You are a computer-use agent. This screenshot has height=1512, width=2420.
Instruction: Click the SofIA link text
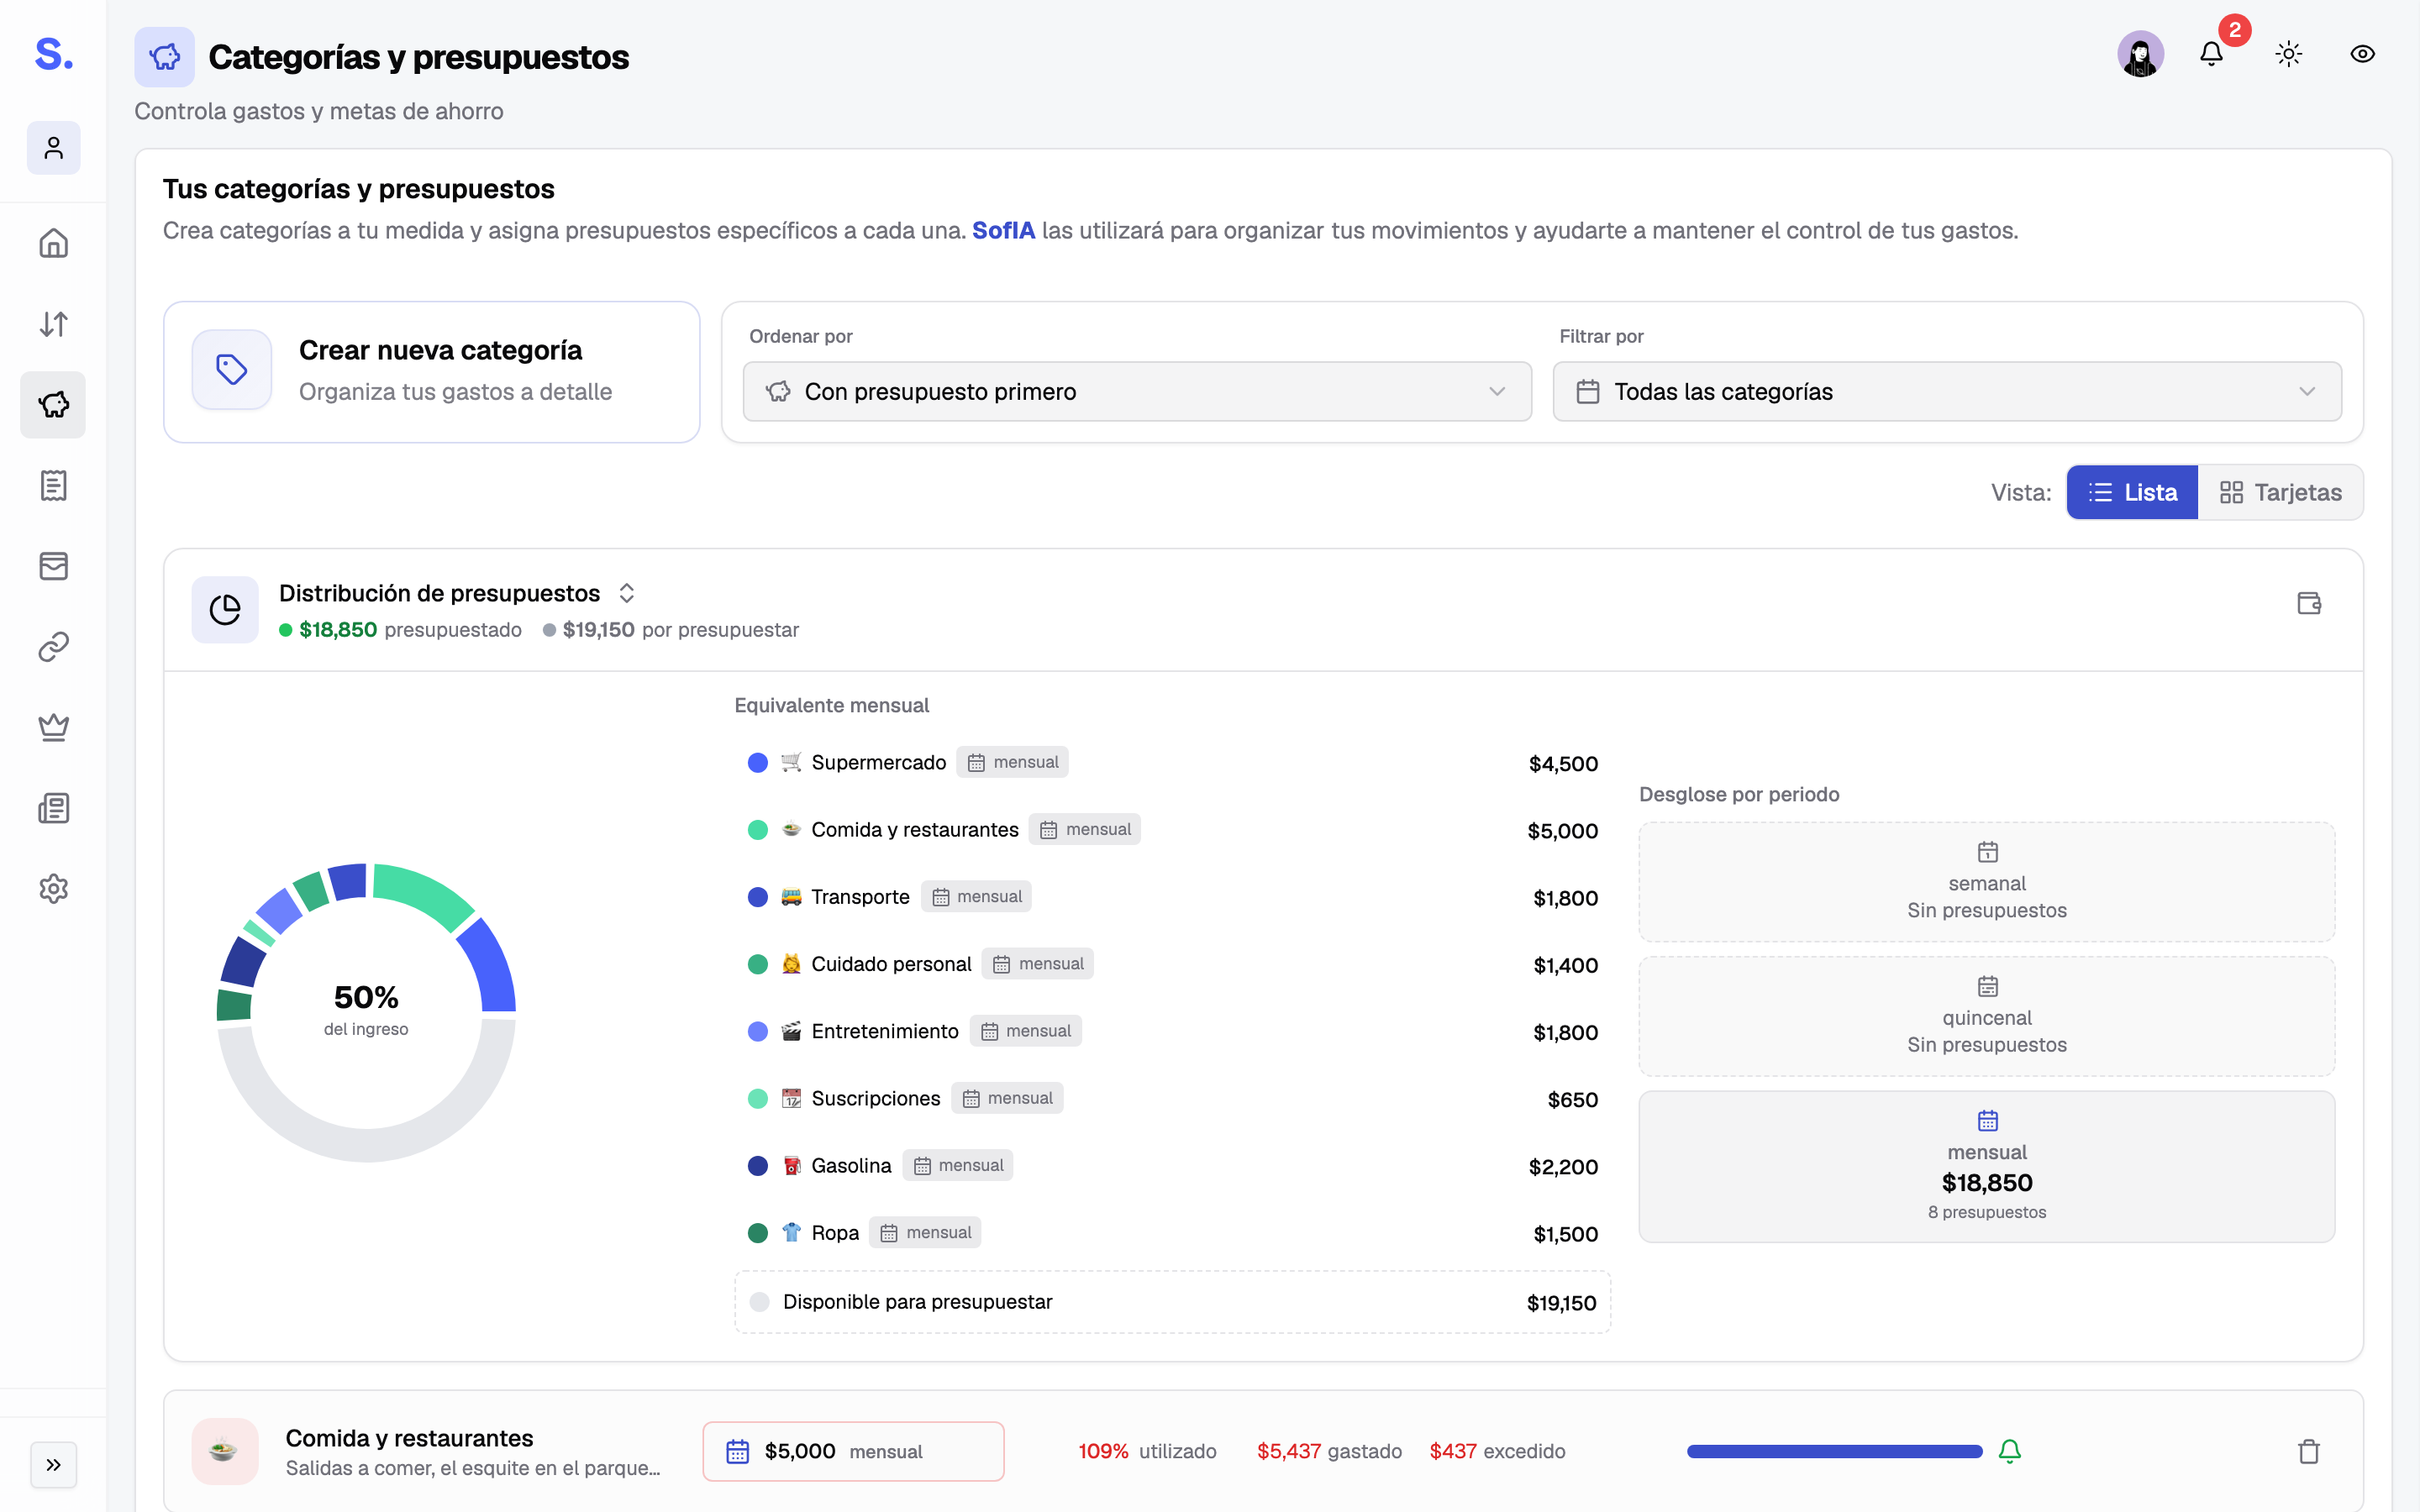click(1003, 231)
